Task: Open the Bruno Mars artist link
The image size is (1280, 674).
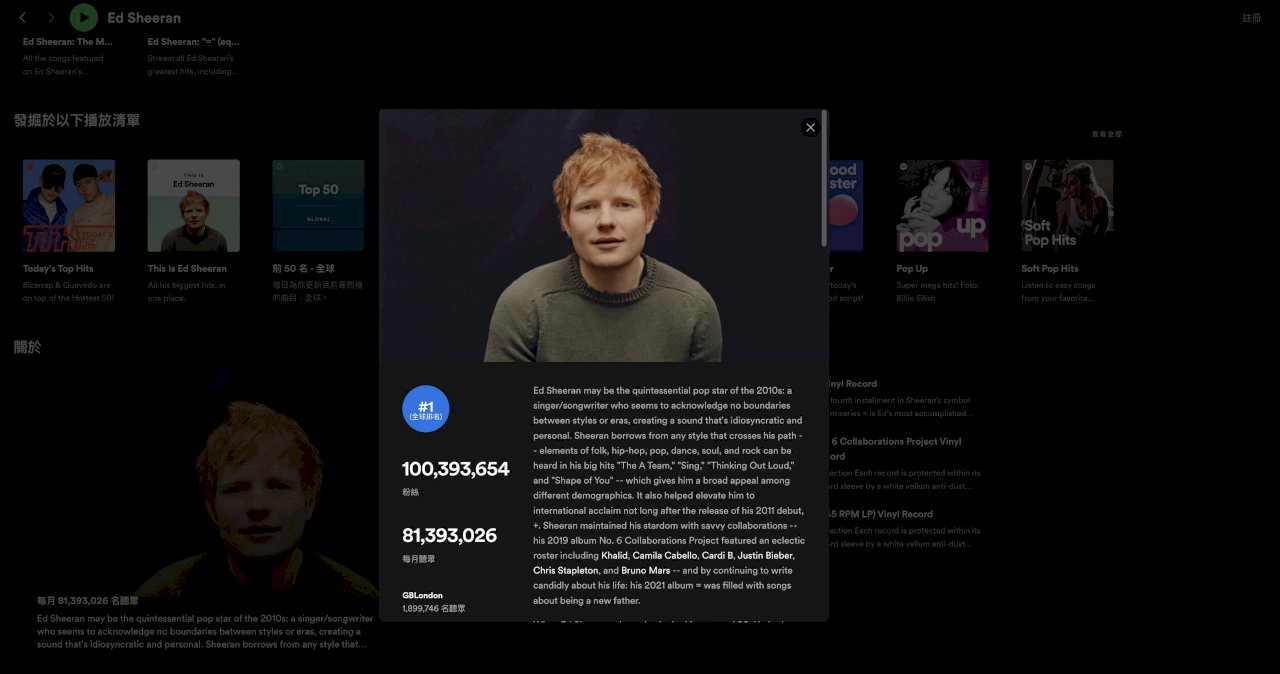Action: click(645, 570)
